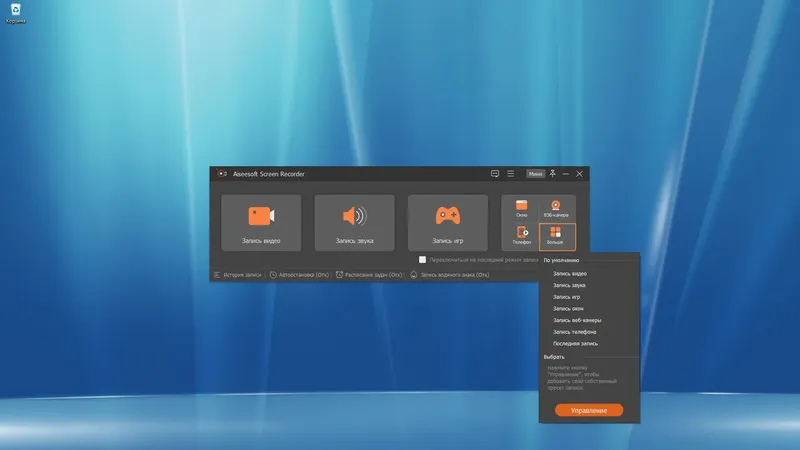800x450 pixels.
Task: Open Расписание задач task schedule
Action: (369, 275)
